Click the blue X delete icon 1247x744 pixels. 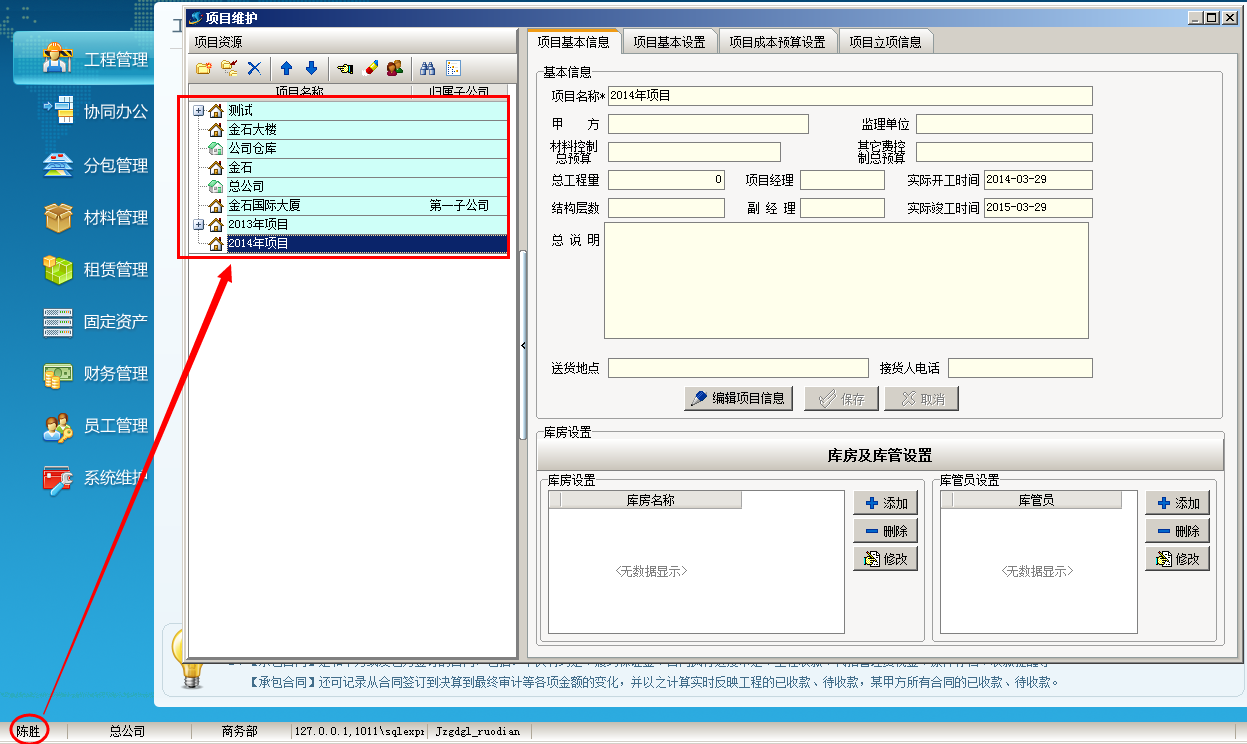[254, 68]
